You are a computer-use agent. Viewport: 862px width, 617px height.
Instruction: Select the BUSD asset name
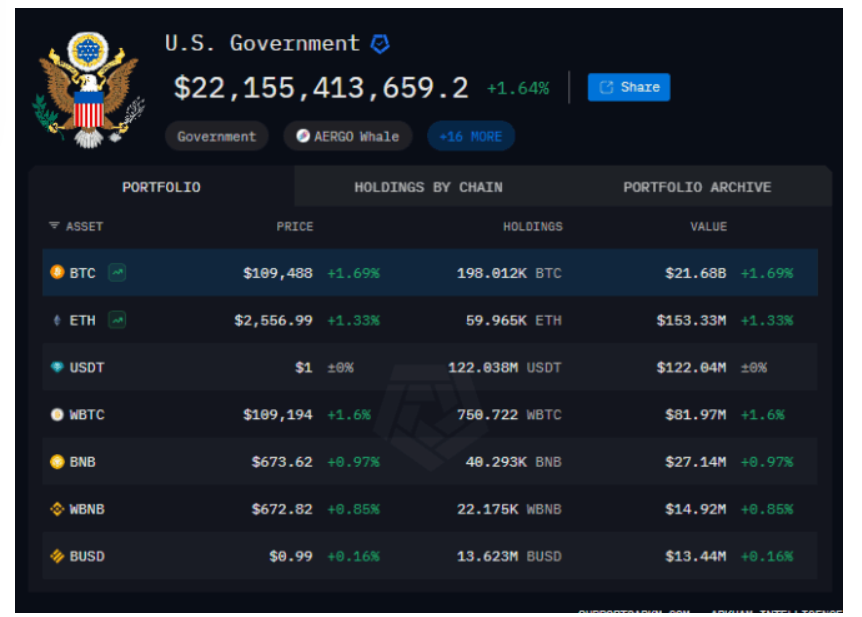[87, 557]
